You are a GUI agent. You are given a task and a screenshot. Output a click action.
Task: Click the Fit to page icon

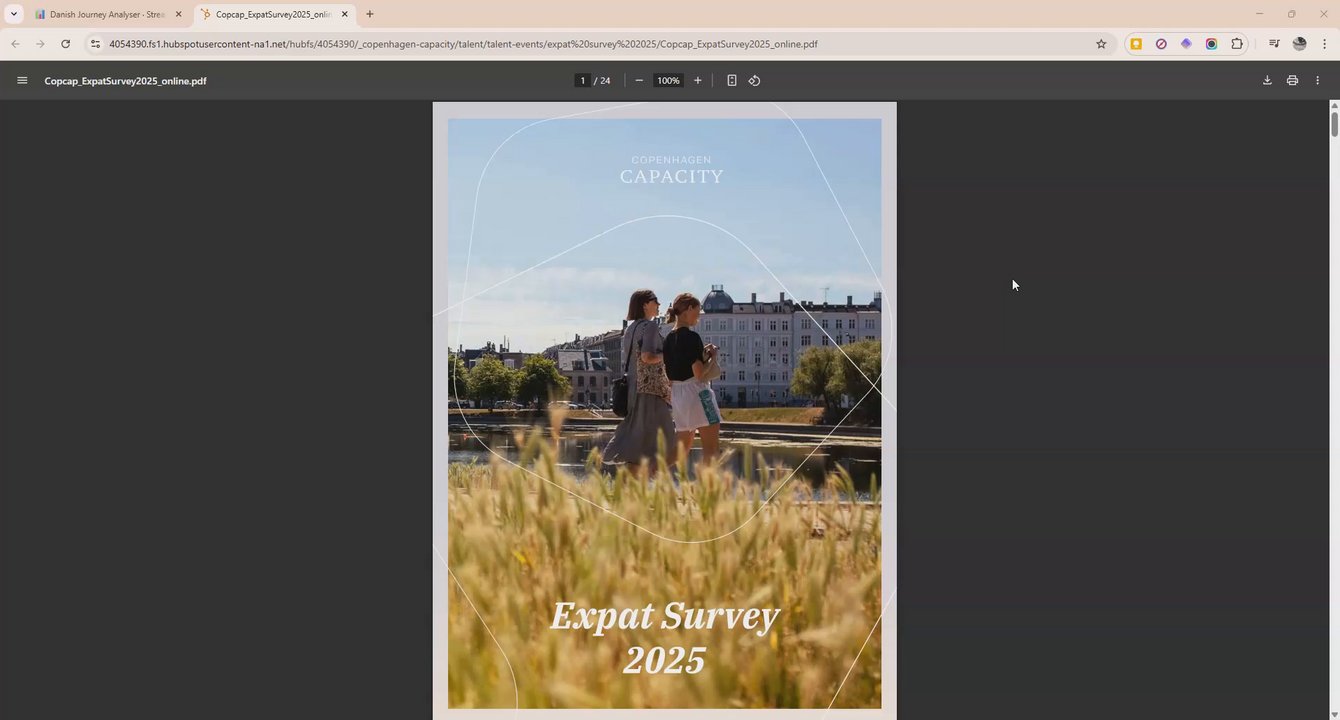pyautogui.click(x=732, y=81)
